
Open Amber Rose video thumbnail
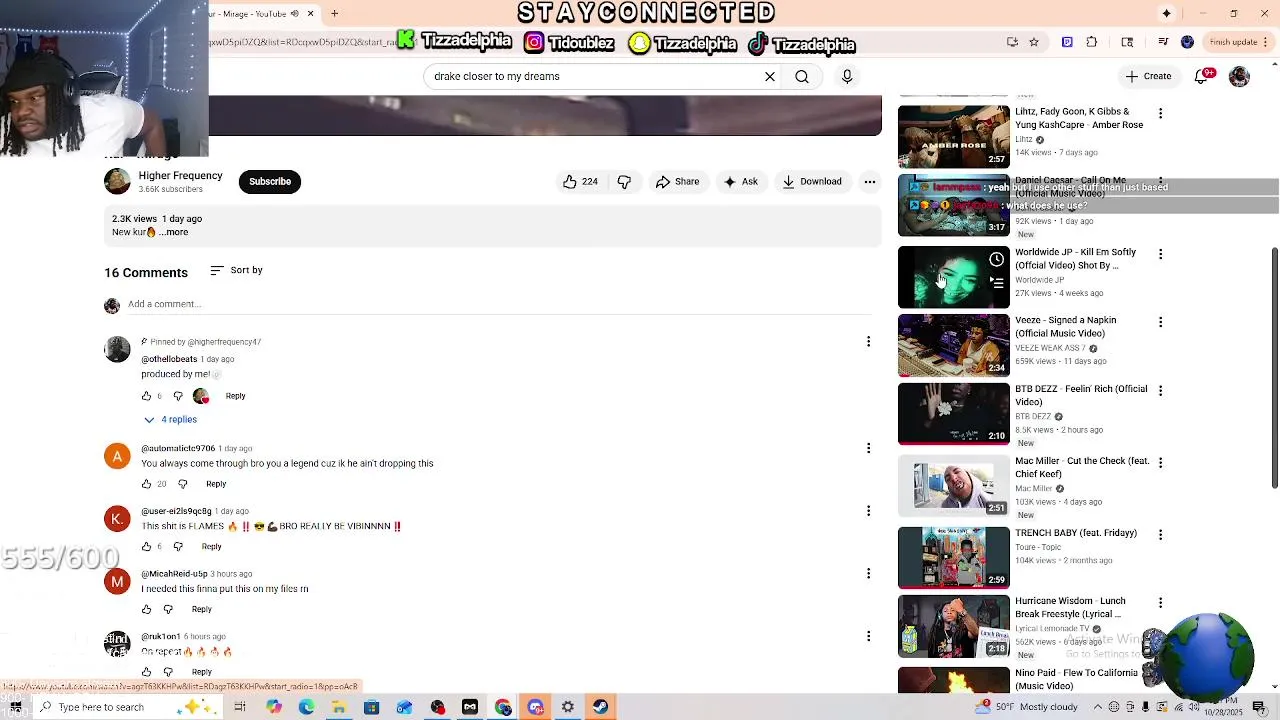tap(954, 136)
